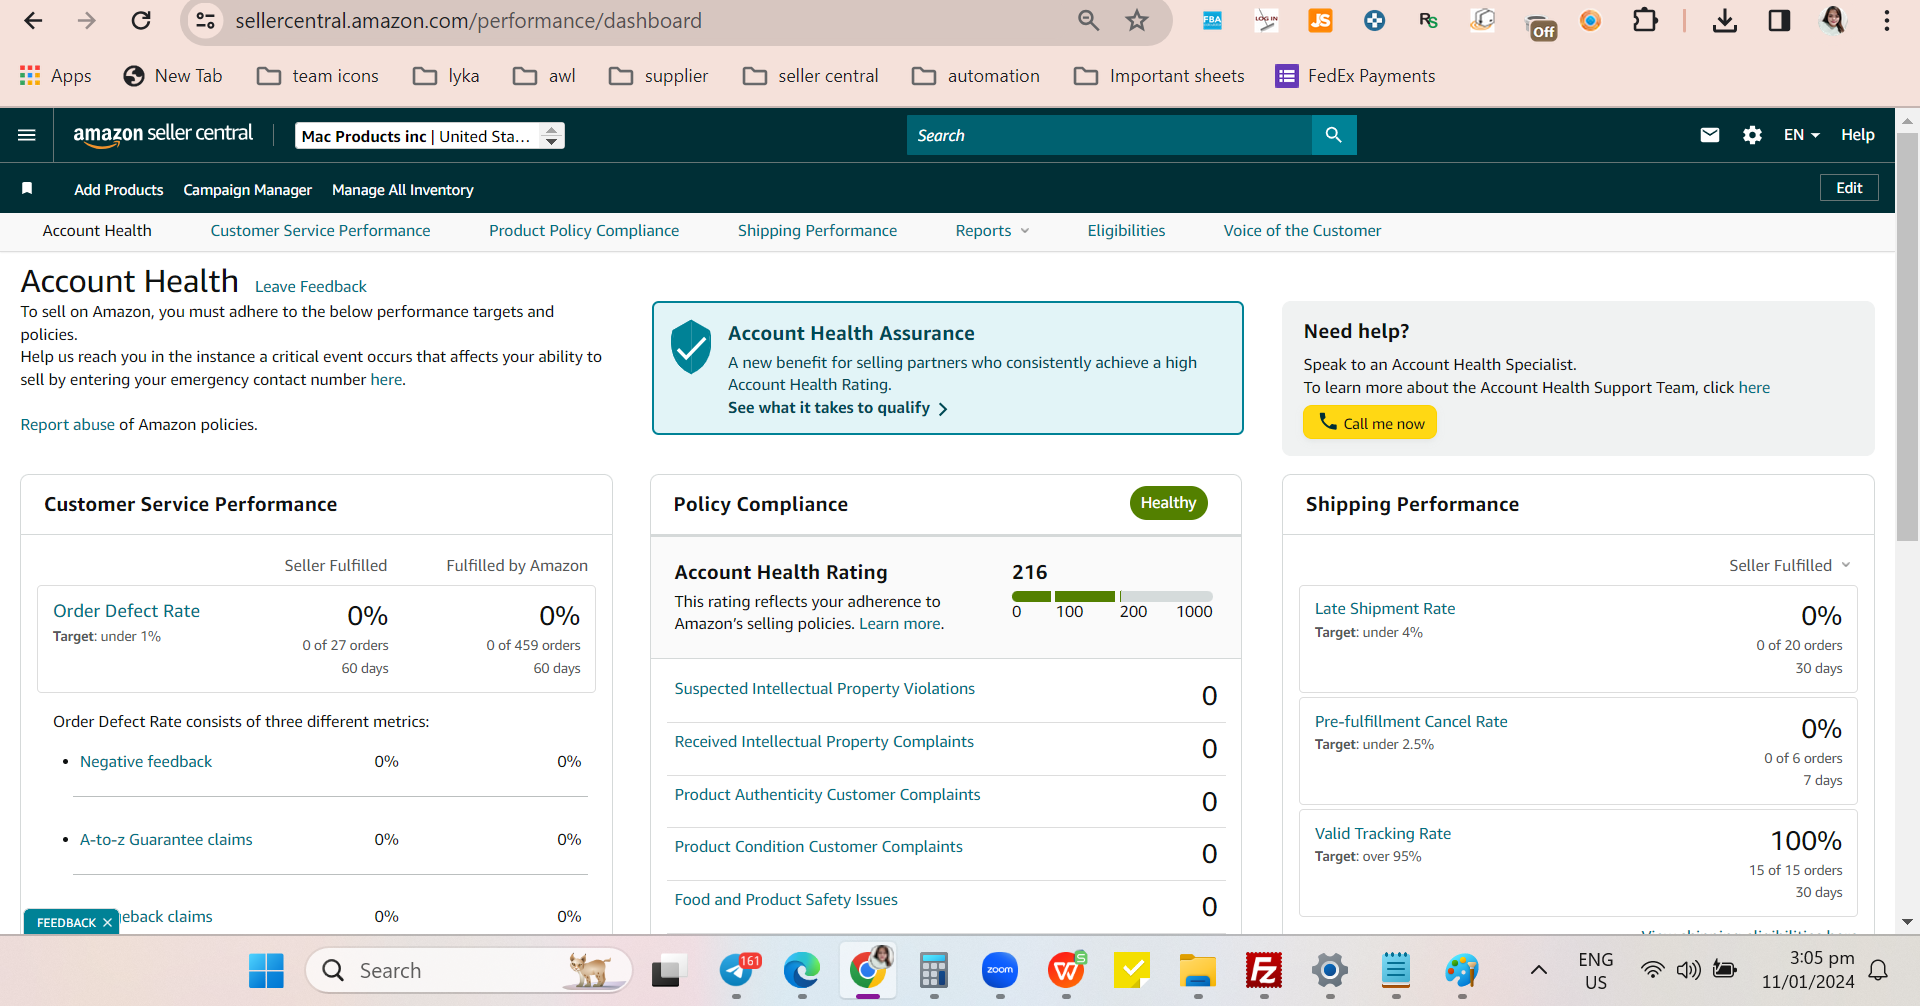Open FedEx Payments bookmark
The width and height of the screenshot is (1920, 1006).
(1355, 76)
